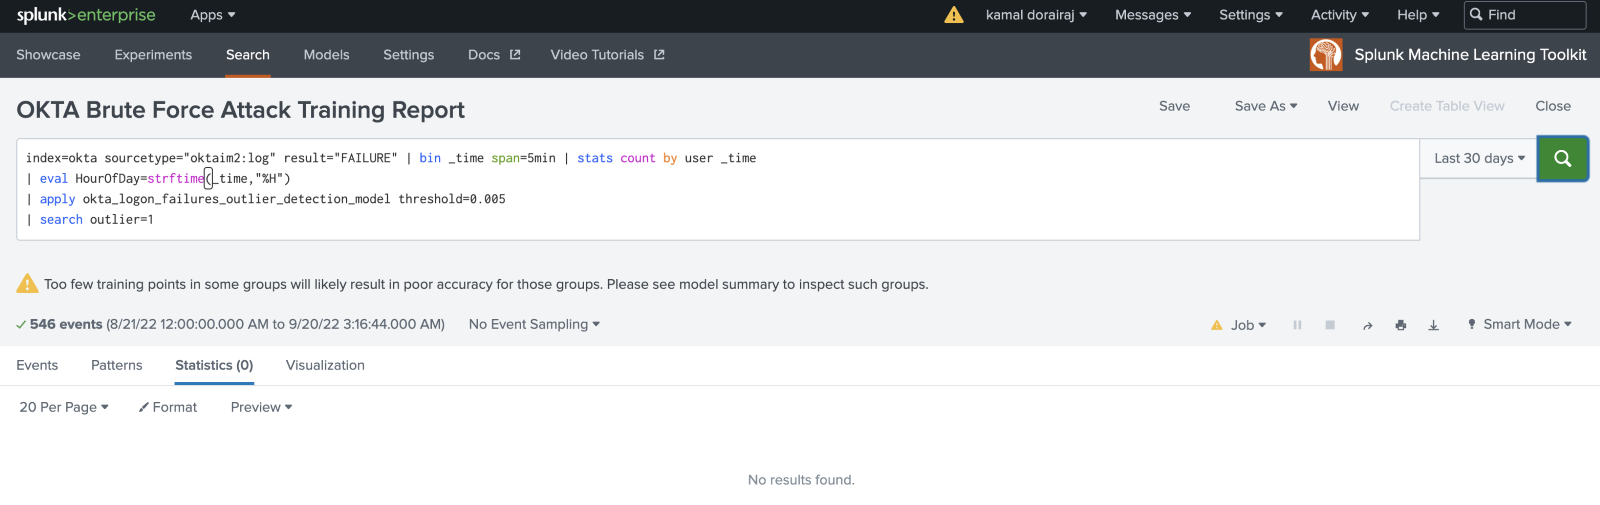Click the 'No results found.' message
Viewport: 1600px width, 505px height.
801,480
